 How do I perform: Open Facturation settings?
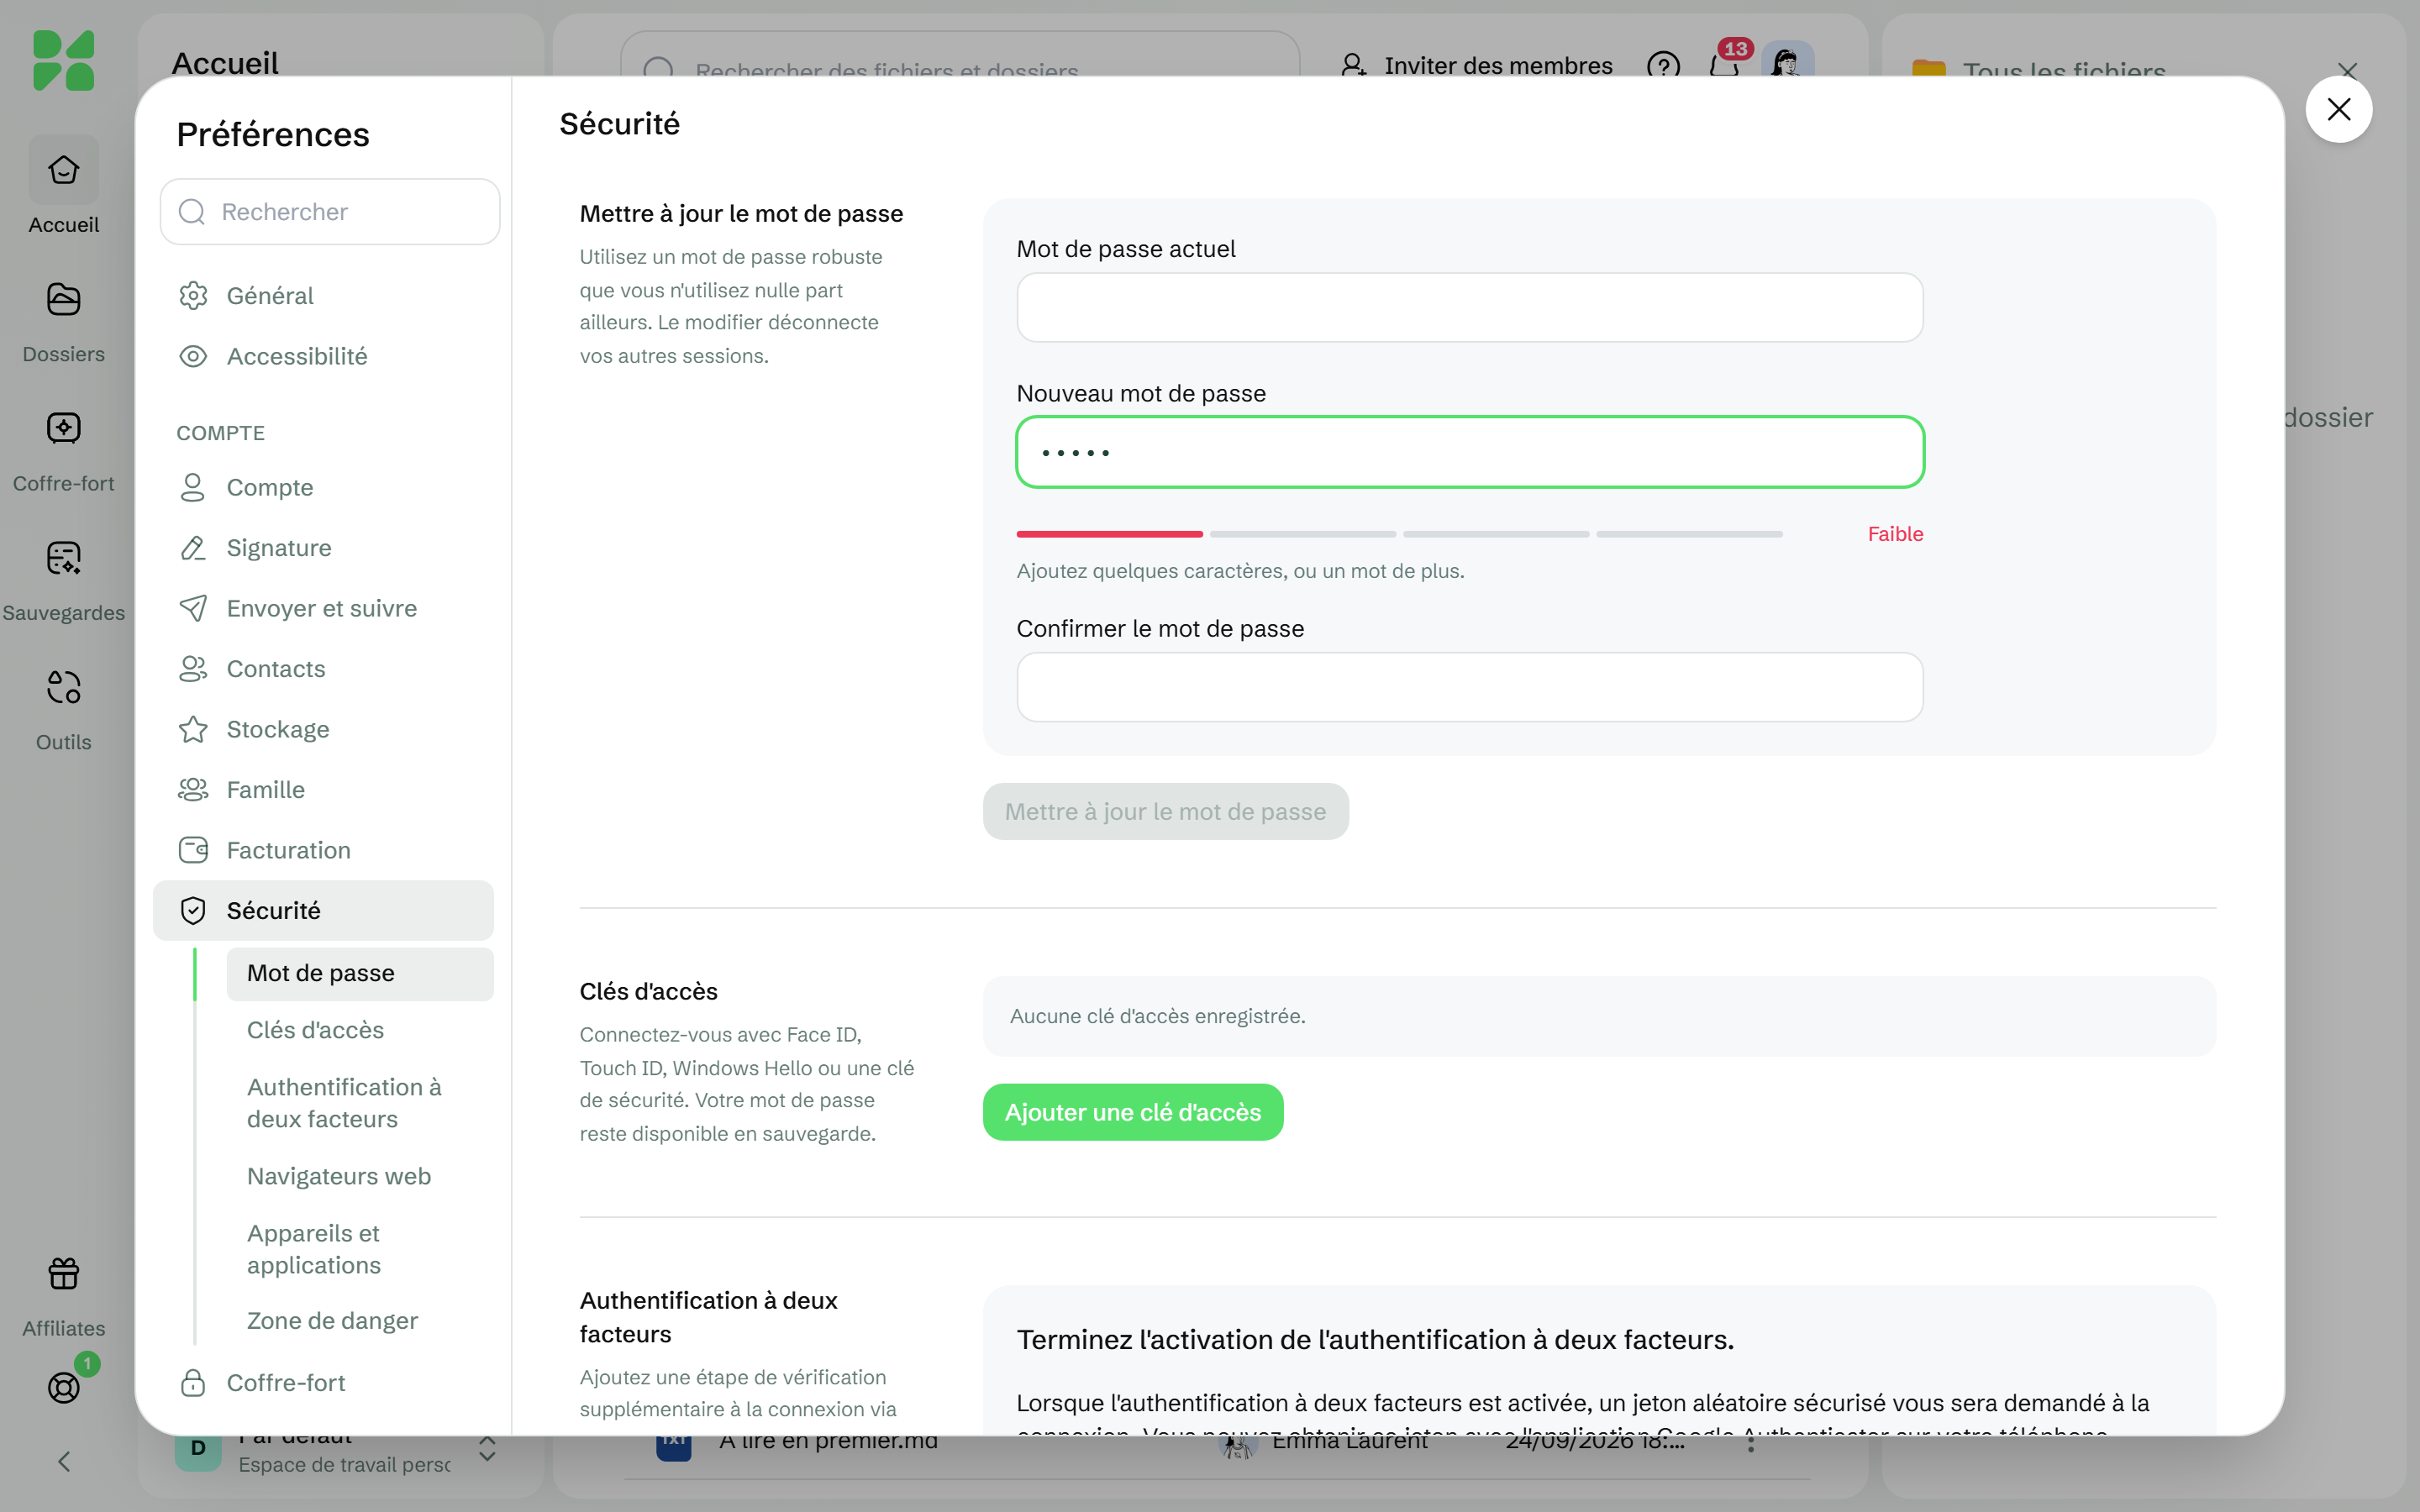click(323, 850)
